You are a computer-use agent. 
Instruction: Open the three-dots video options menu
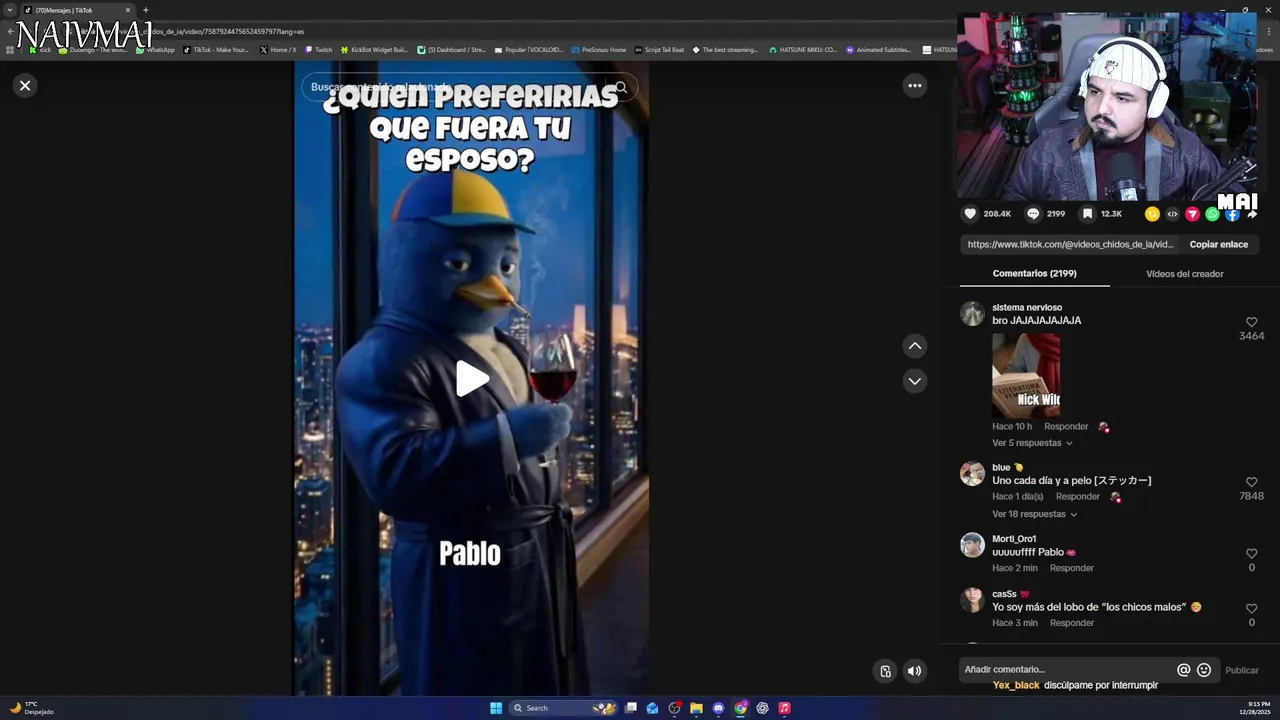coord(914,86)
